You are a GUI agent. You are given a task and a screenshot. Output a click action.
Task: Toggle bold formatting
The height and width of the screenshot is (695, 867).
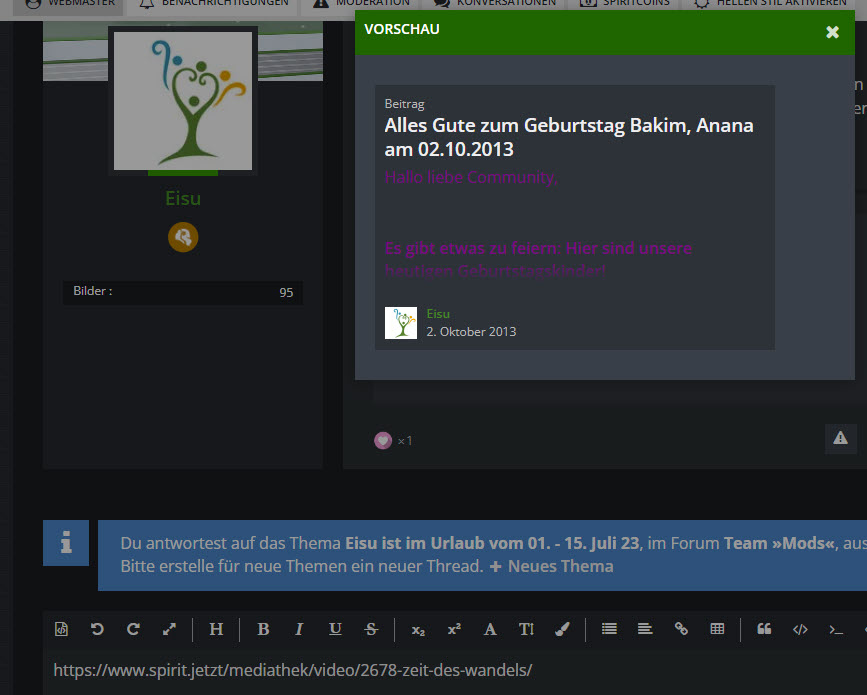[x=263, y=629]
